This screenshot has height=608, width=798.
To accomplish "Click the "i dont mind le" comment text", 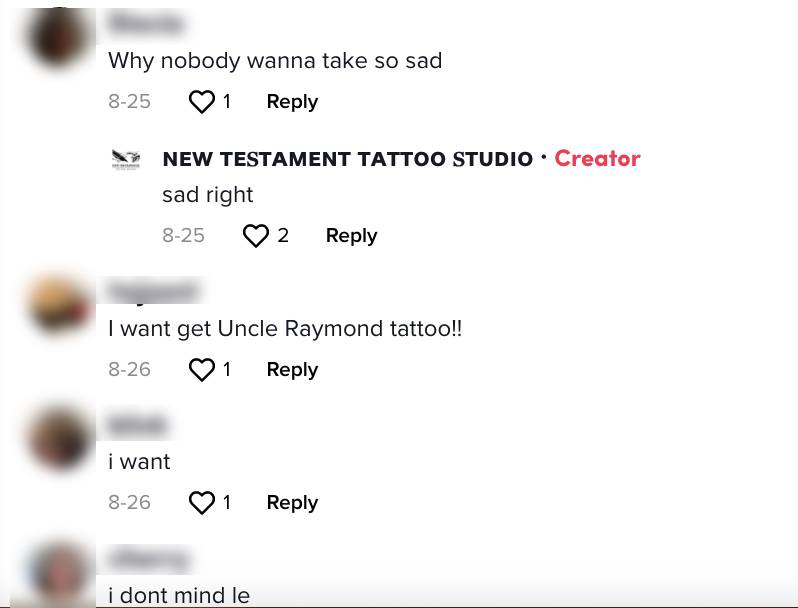I will point(179,596).
